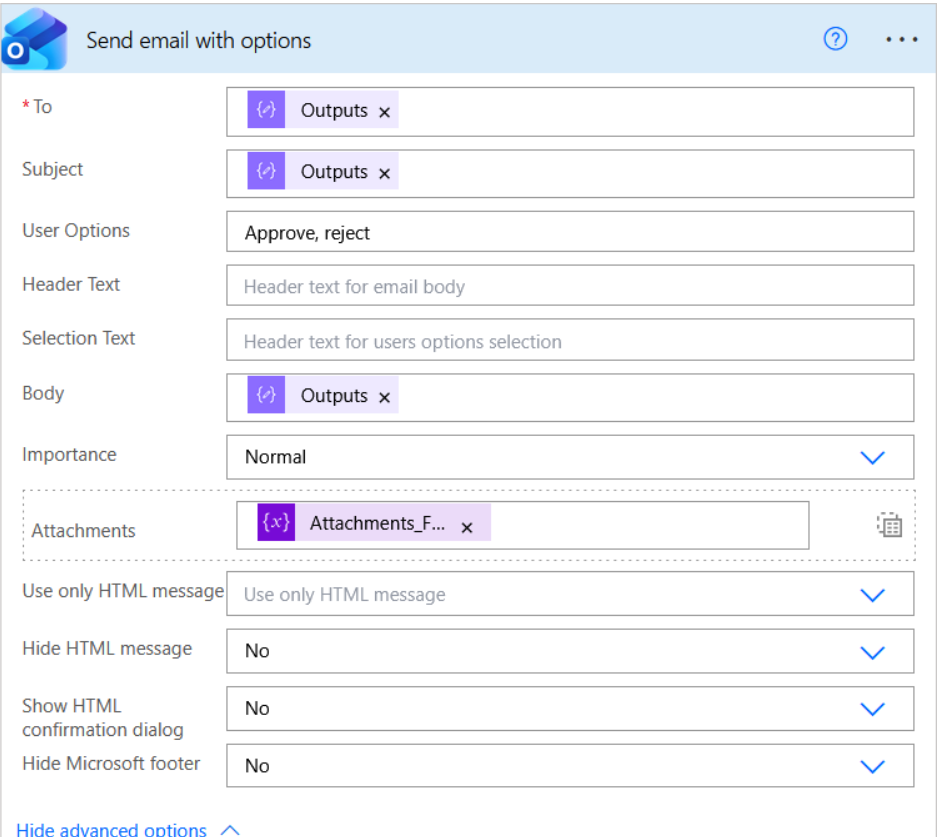Open the ellipsis more options menu
This screenshot has width=942, height=837.
point(901,40)
